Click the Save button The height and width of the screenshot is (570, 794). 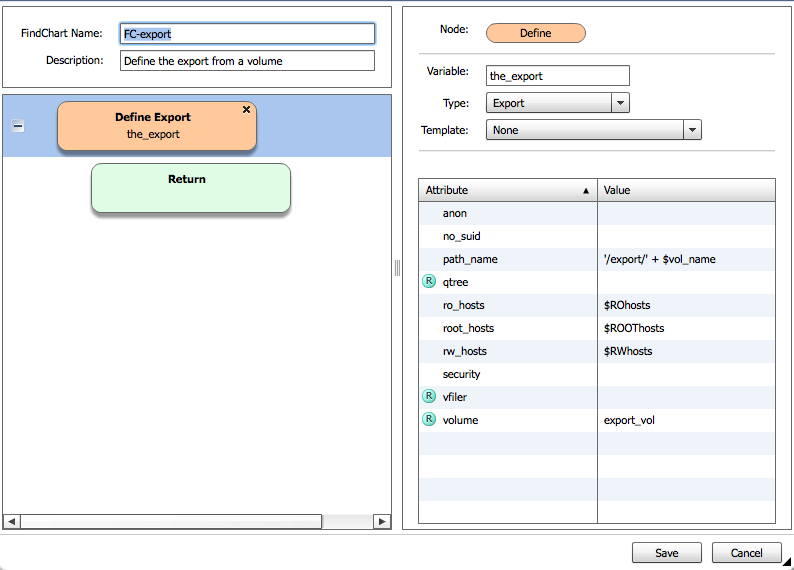coord(666,553)
